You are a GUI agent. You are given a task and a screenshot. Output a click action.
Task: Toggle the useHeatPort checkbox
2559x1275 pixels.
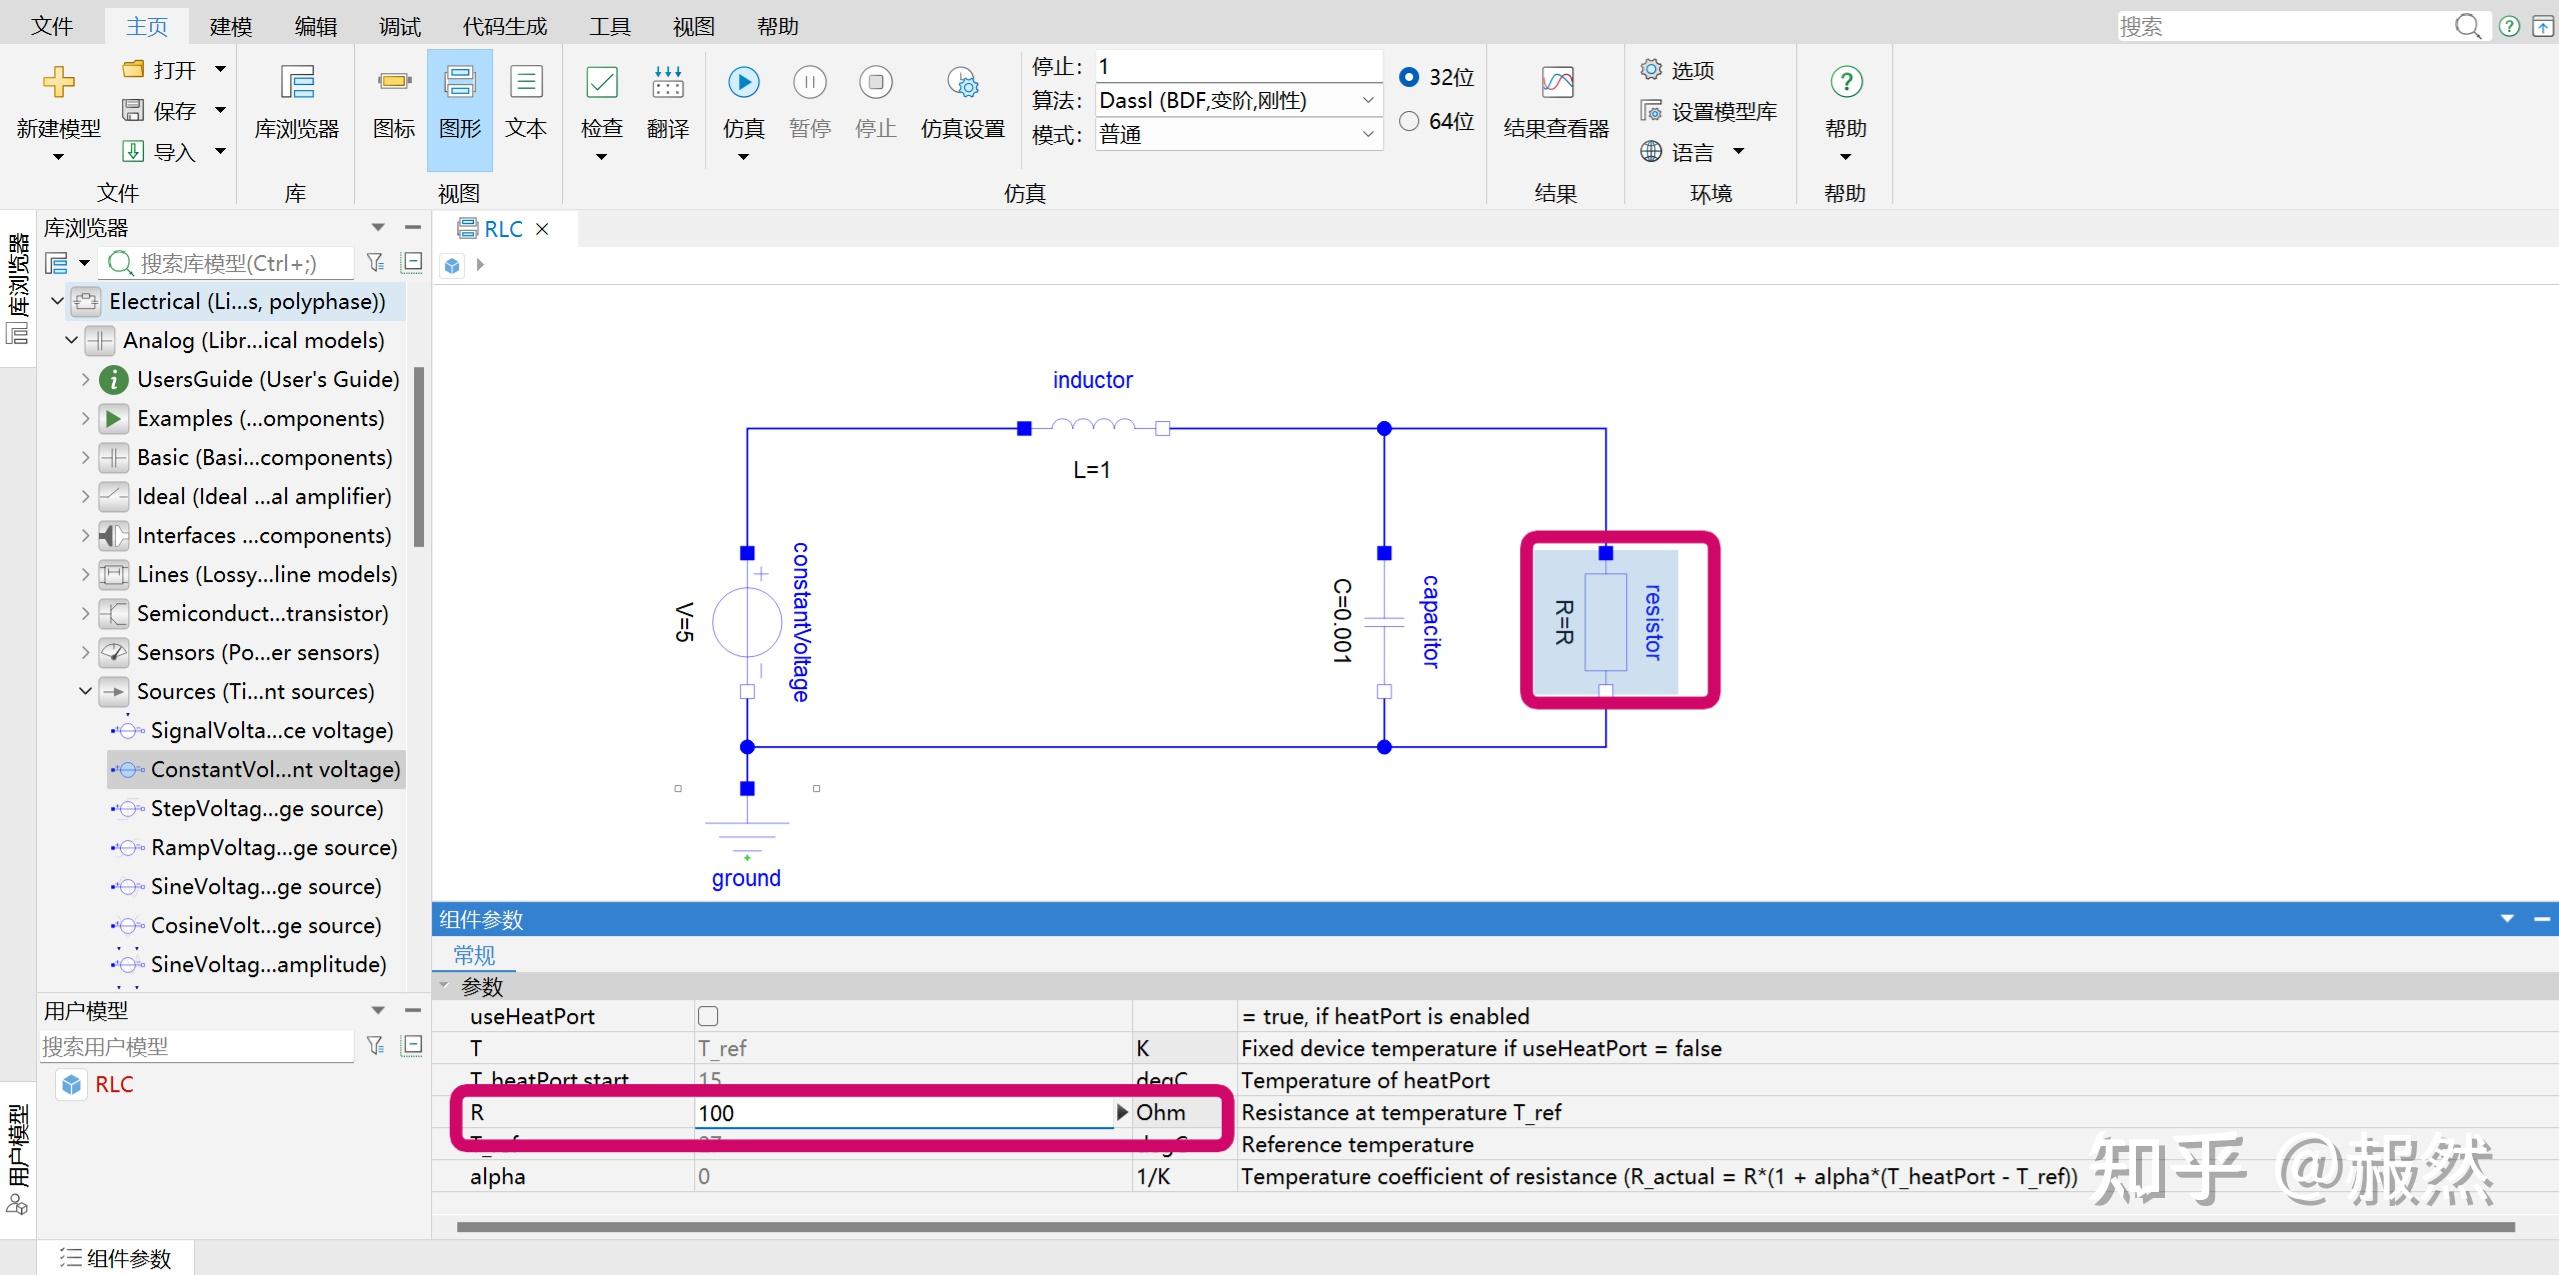click(708, 1016)
